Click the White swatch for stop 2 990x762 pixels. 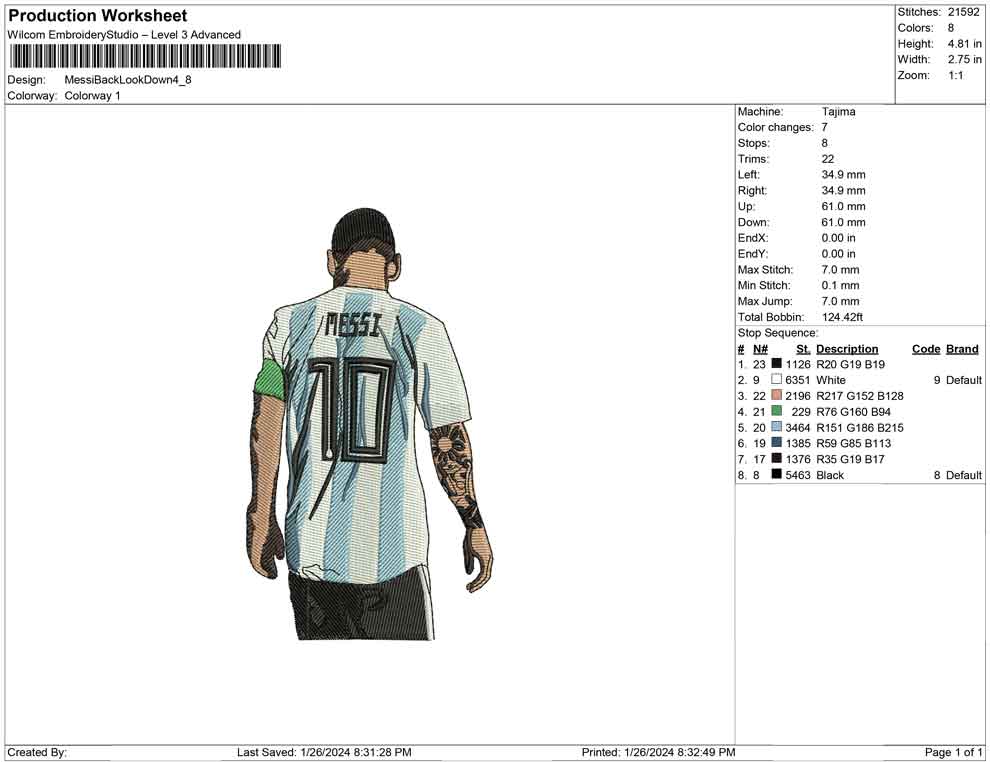777,379
